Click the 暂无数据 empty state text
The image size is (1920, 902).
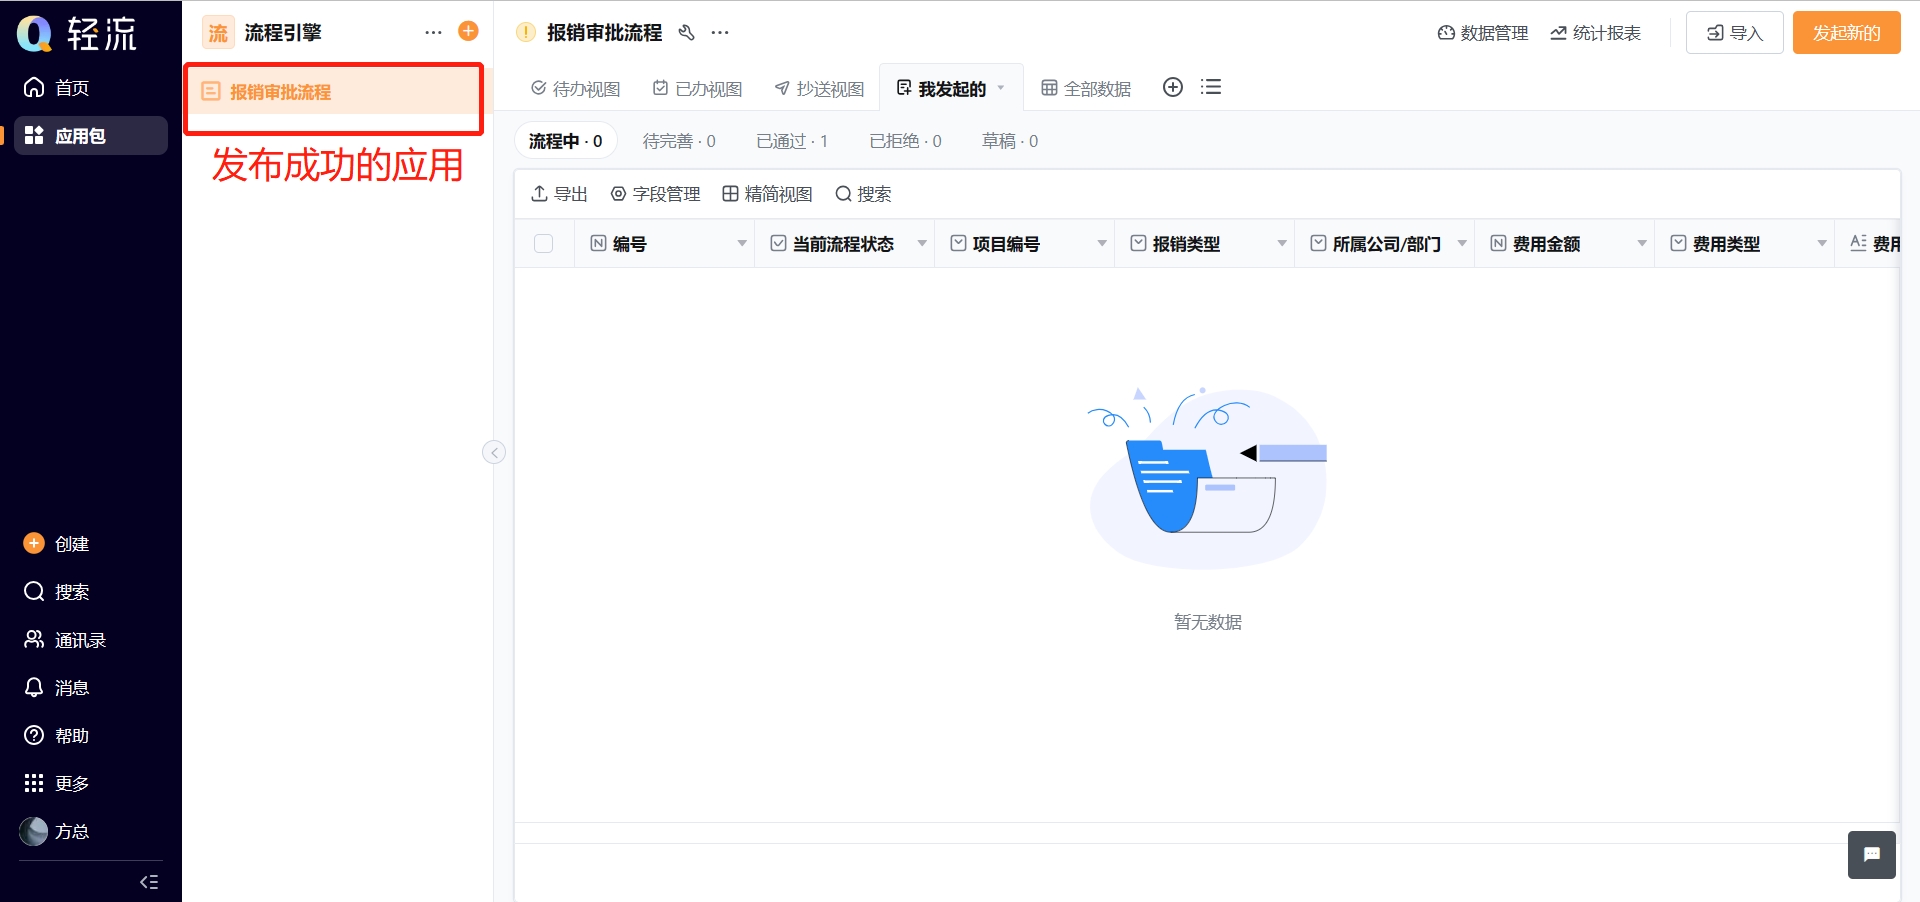tap(1208, 622)
